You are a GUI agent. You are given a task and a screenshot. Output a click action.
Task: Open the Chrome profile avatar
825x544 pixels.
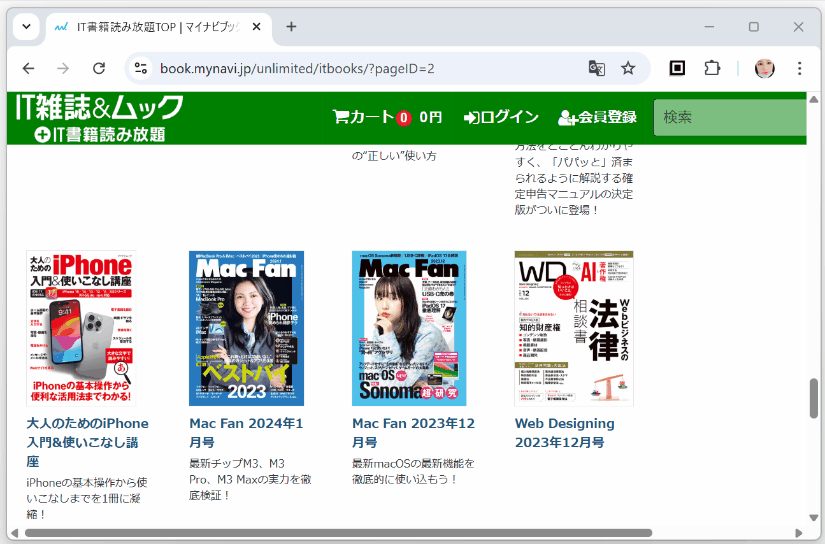click(764, 68)
